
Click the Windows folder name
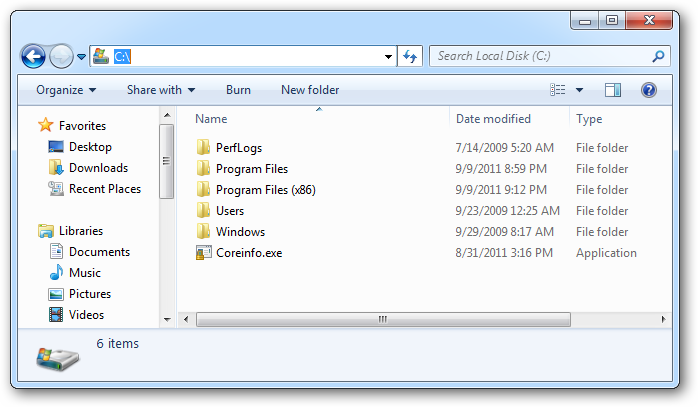240,232
